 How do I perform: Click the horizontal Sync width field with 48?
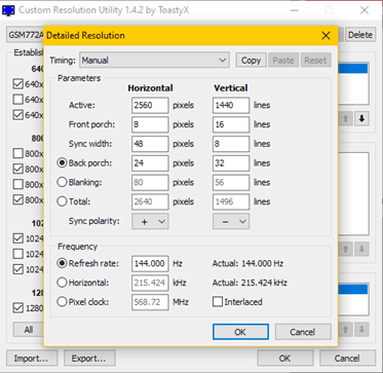click(150, 144)
